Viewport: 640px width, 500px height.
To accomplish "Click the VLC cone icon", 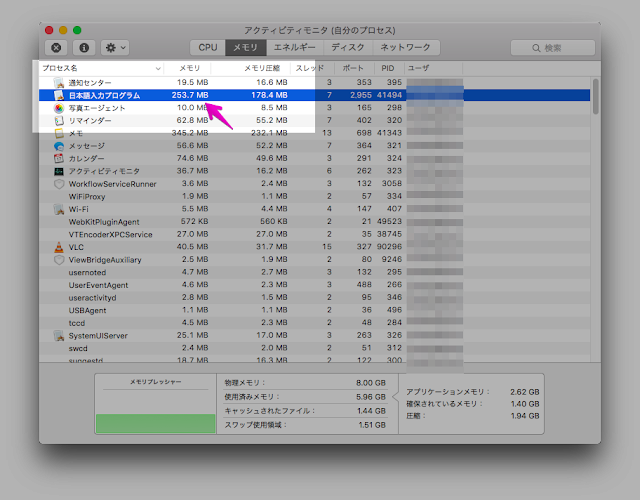I will point(59,247).
